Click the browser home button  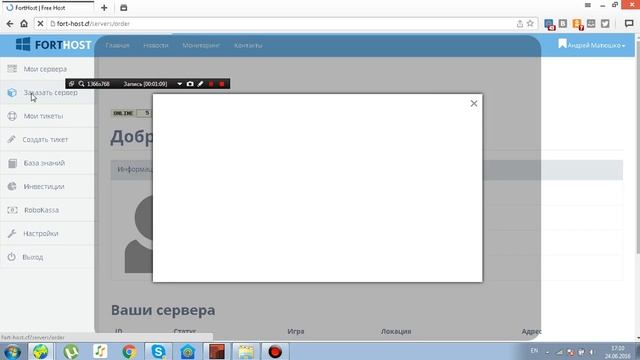(24, 24)
